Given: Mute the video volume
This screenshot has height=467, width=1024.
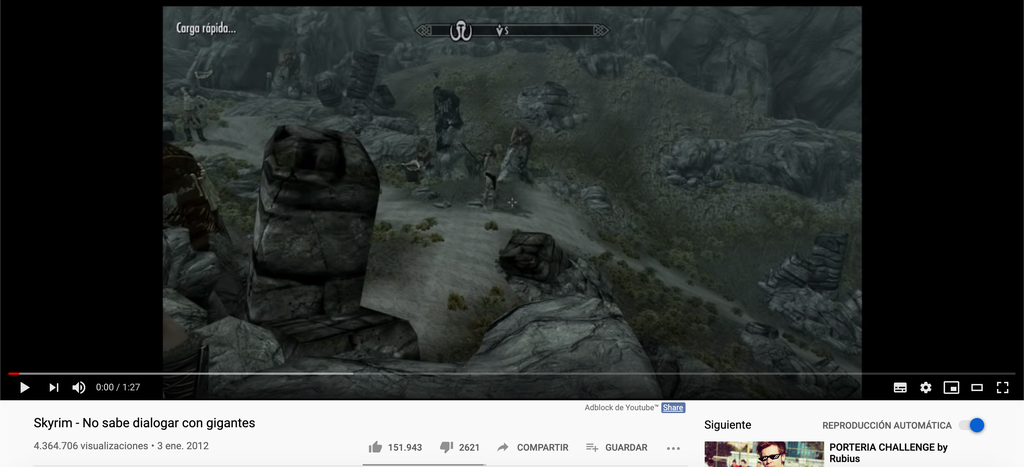Looking at the screenshot, I should point(79,387).
